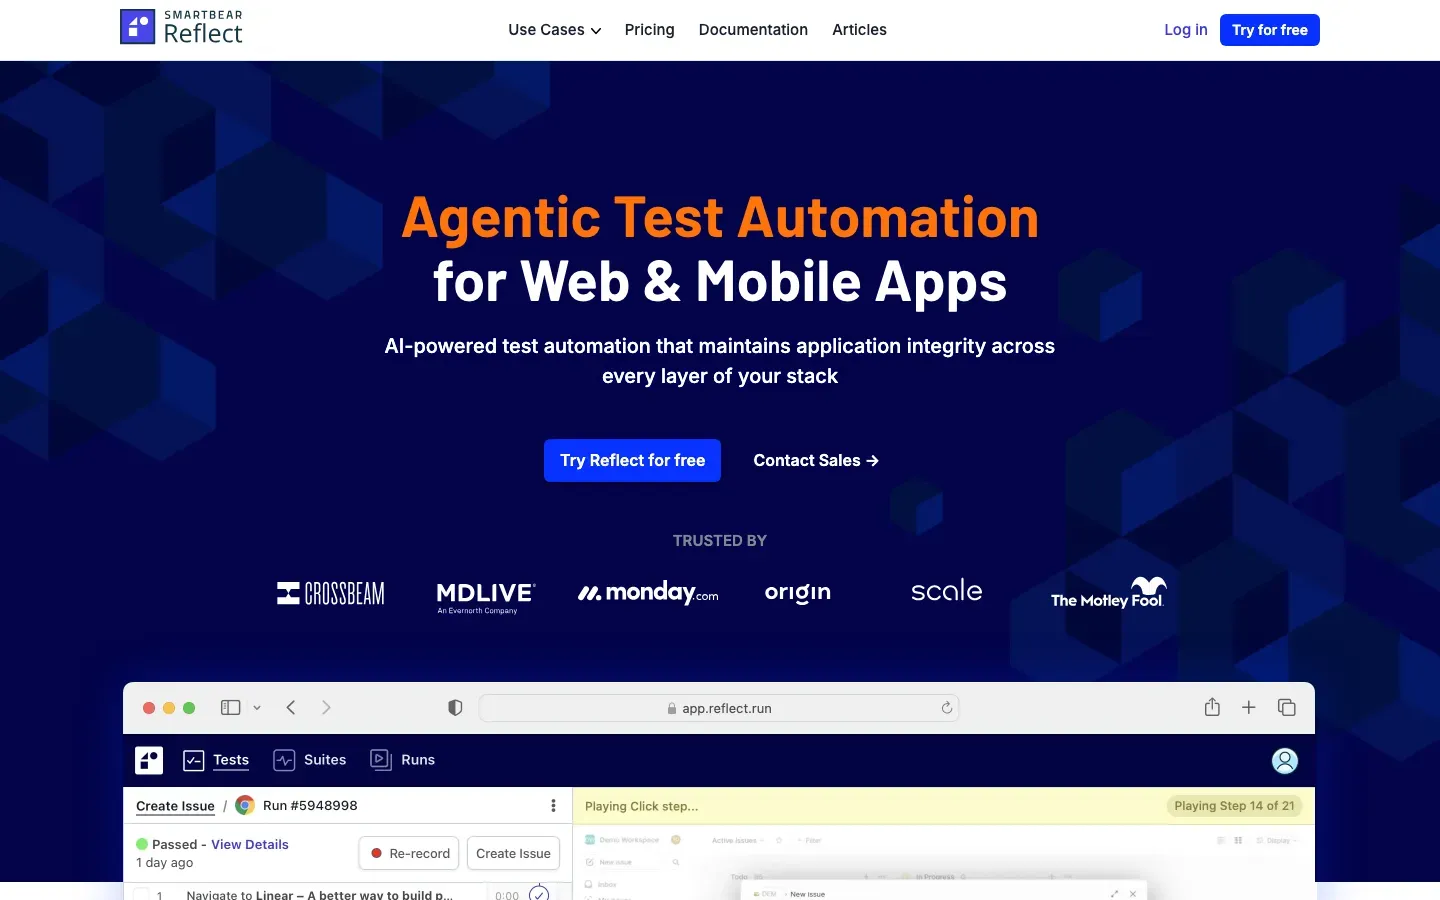
Task: Click the Run #5948998 text
Action: 310,805
